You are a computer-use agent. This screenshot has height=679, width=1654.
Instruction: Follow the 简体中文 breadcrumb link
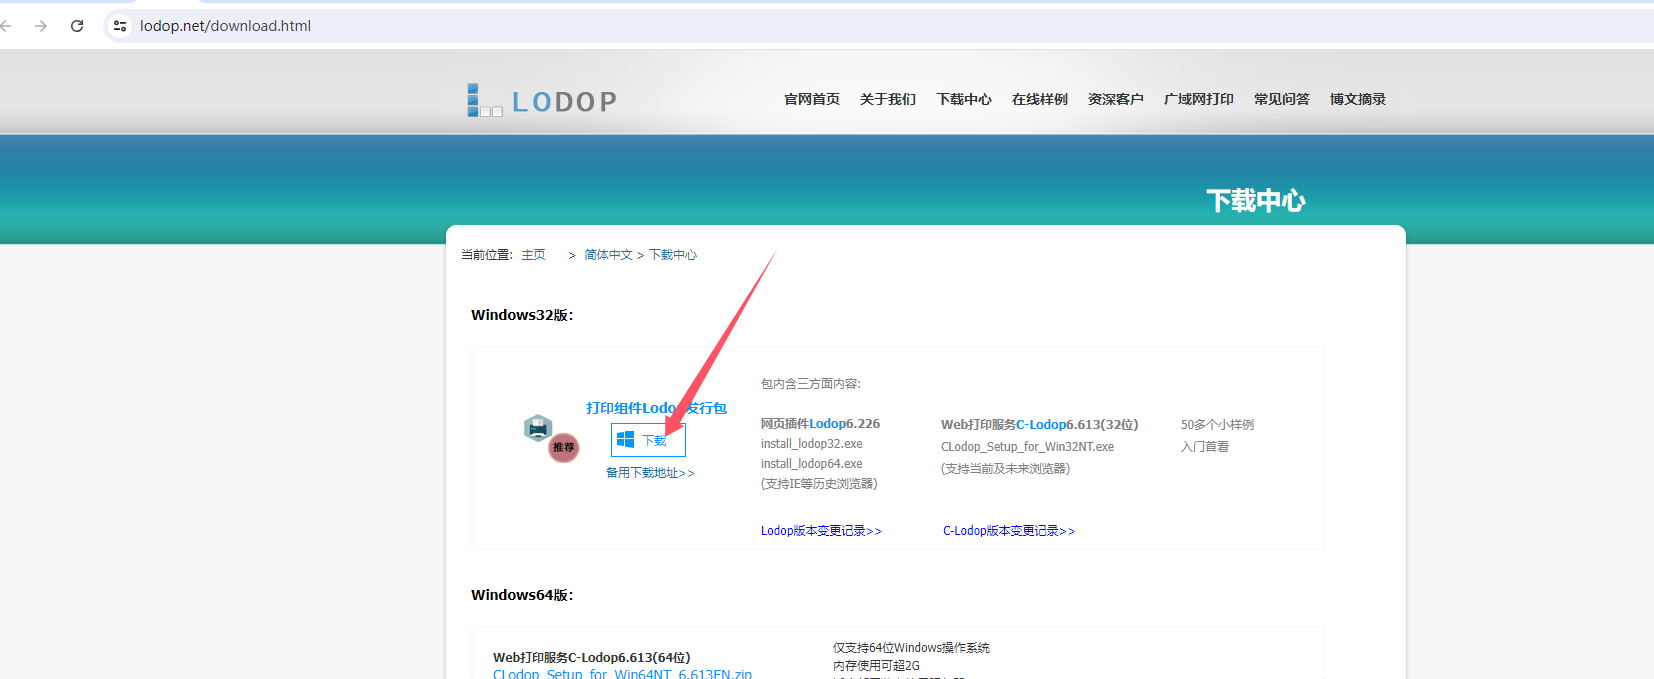(608, 255)
